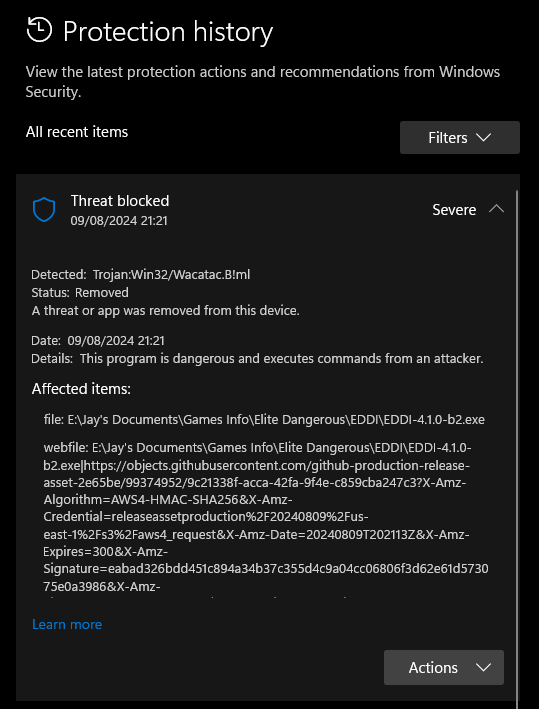Select the detected name Trojan:Win32/Wacatac.B!ml

(171, 274)
